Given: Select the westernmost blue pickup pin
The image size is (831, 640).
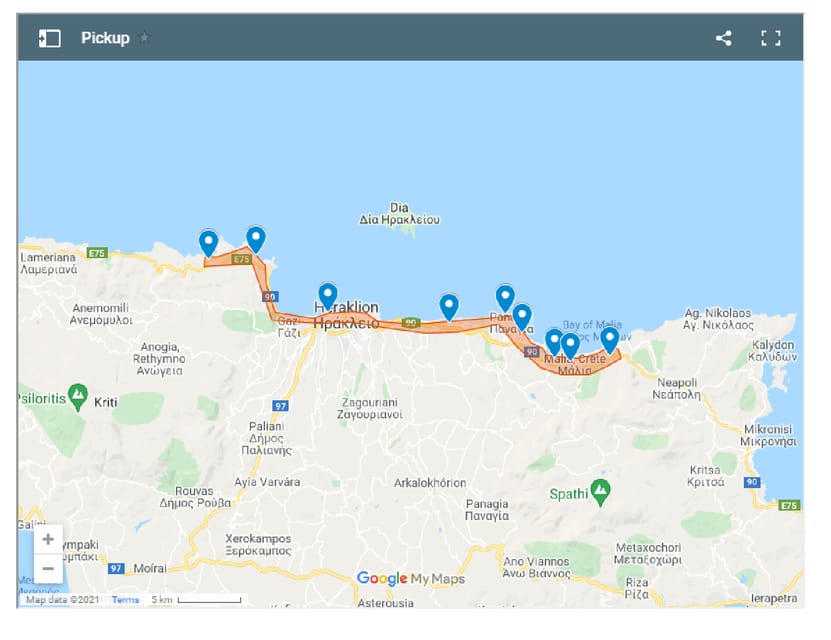Looking at the screenshot, I should click(x=208, y=242).
